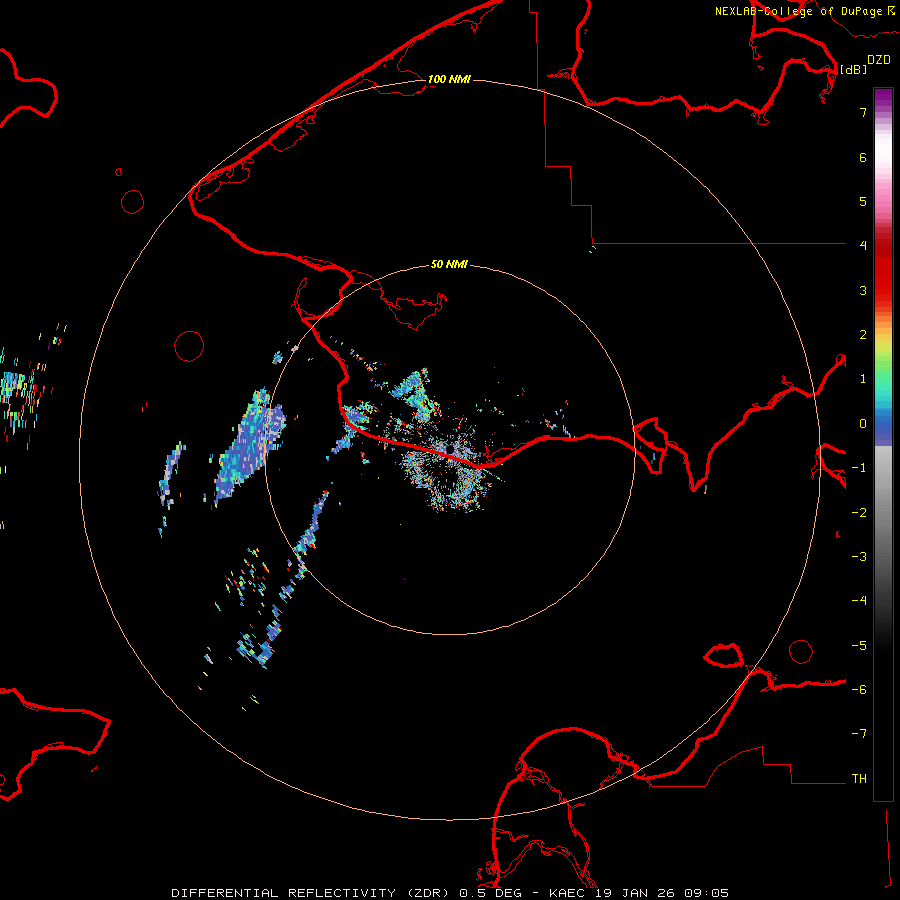Image resolution: width=900 pixels, height=900 pixels.
Task: Click the 50 NMI range ring label
Action: point(449,265)
